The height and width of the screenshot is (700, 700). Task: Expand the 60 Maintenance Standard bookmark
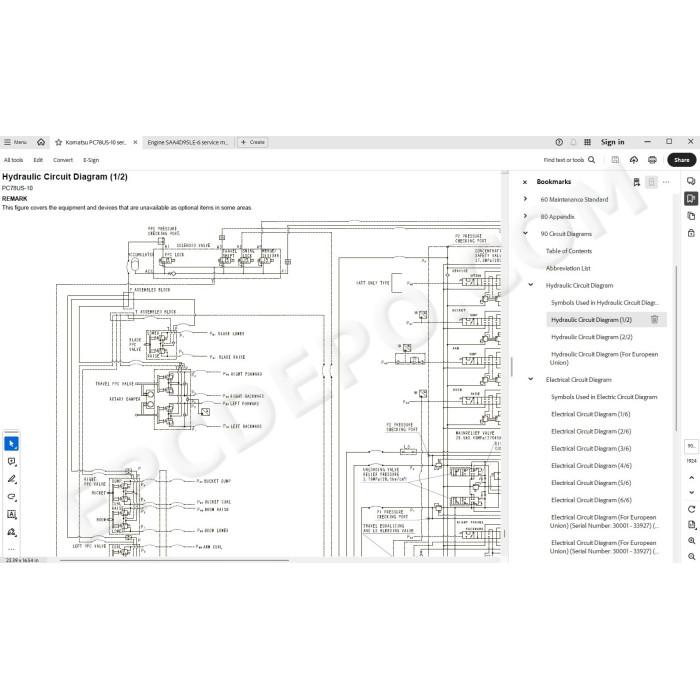coord(525,199)
